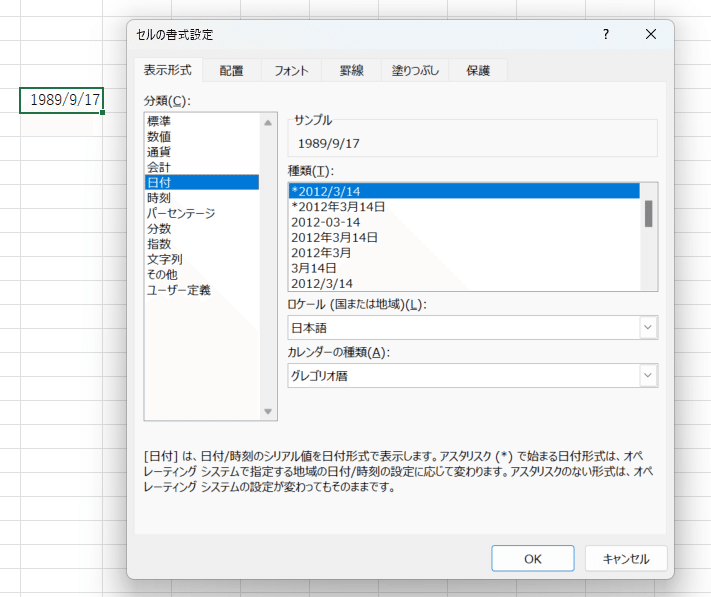This screenshot has width=711, height=597.
Task: Choose the 2012年3月 date format
Action: point(464,253)
